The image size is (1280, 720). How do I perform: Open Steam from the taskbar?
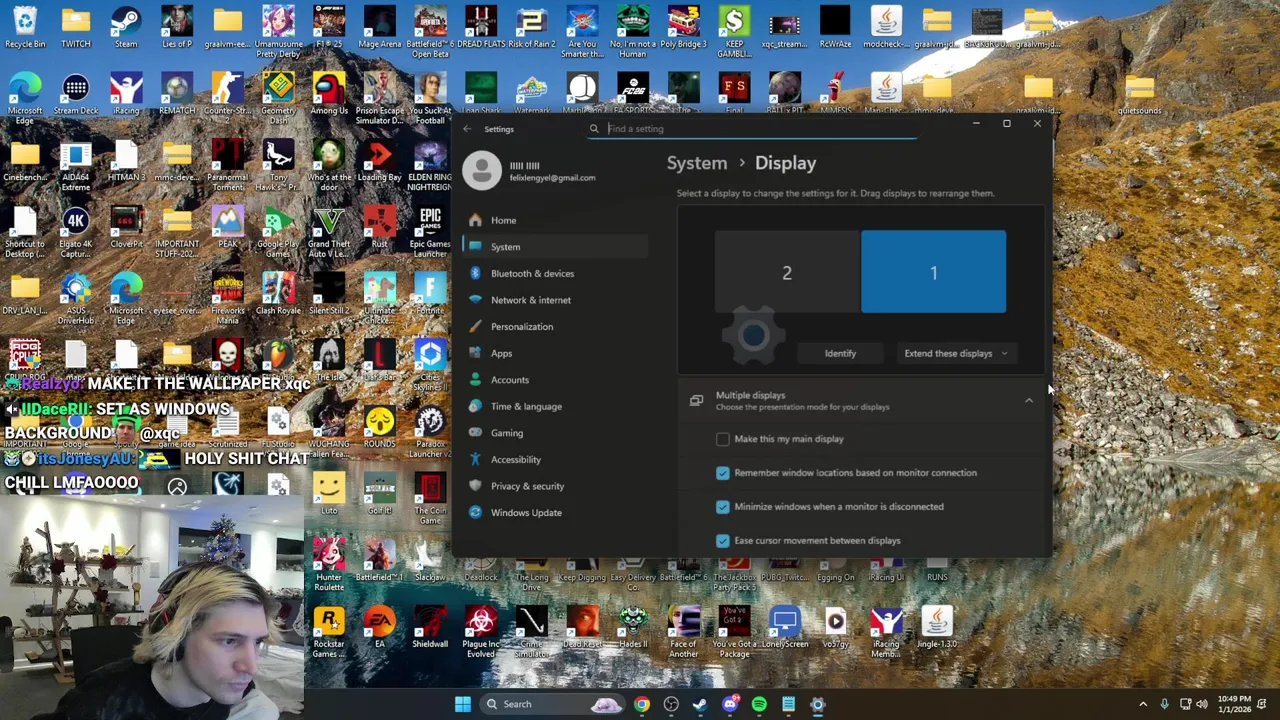(700, 704)
